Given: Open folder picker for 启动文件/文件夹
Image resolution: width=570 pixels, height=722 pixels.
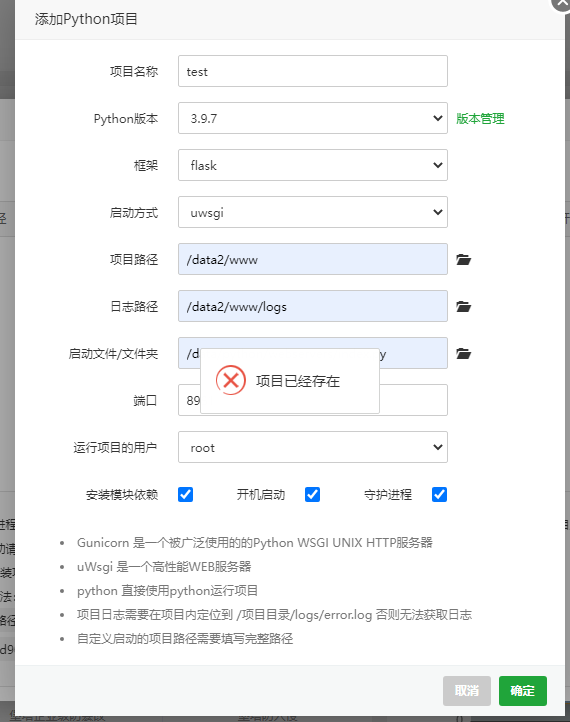Looking at the screenshot, I should tap(463, 354).
